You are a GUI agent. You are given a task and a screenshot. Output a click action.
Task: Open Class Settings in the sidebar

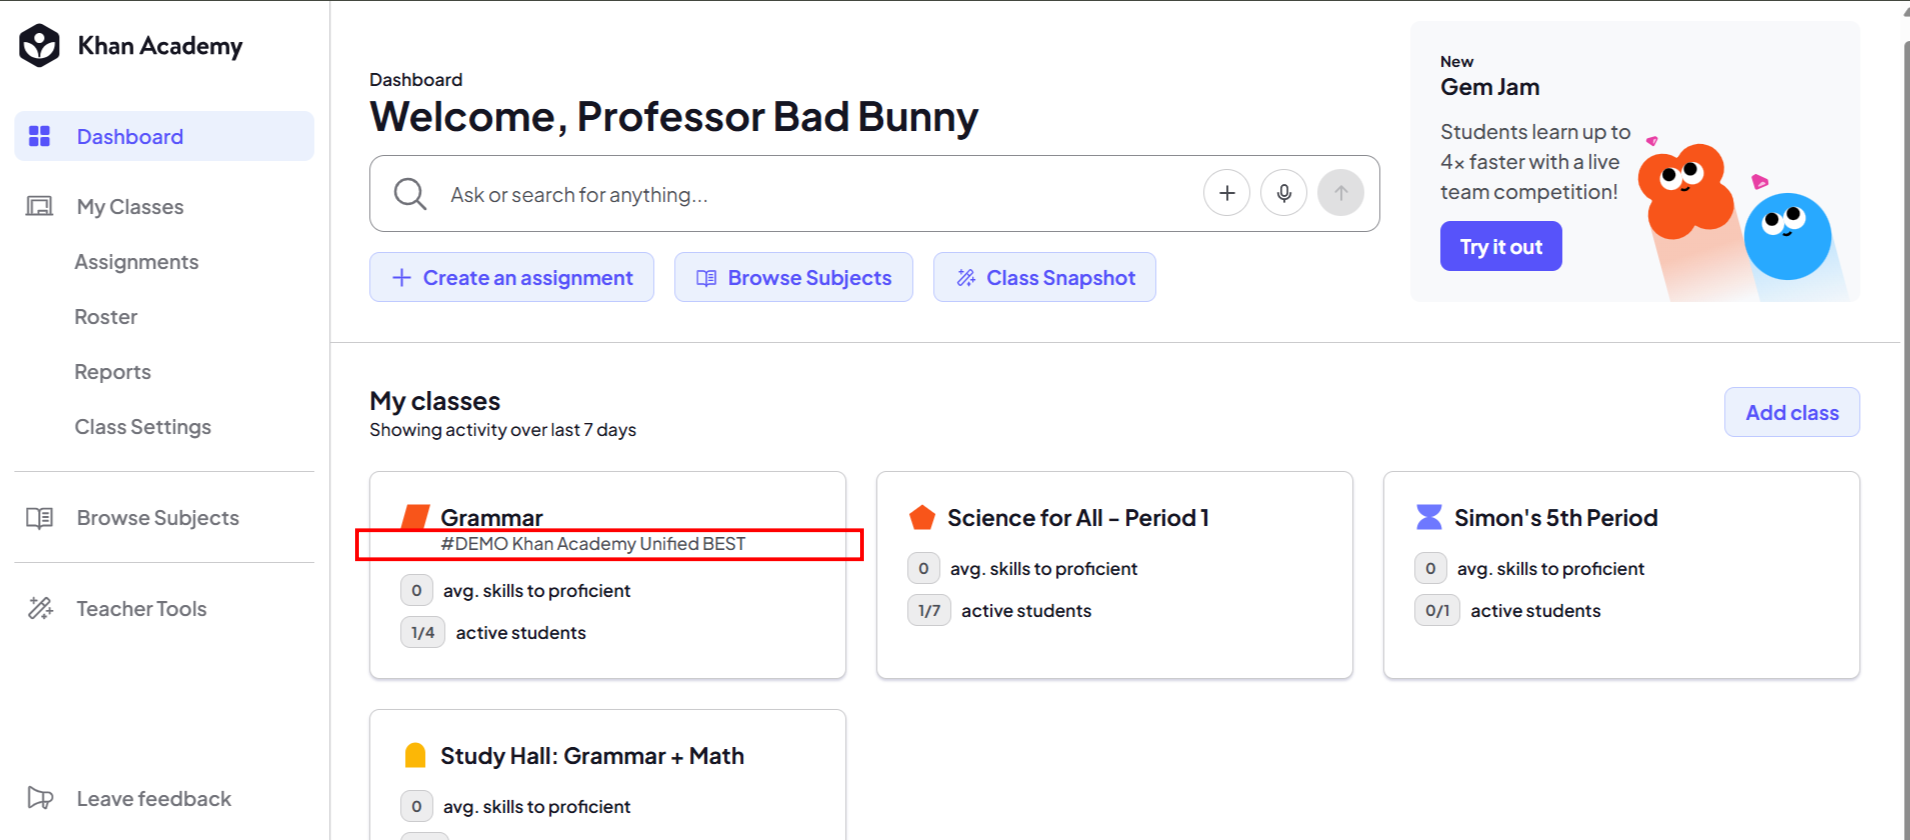click(143, 426)
